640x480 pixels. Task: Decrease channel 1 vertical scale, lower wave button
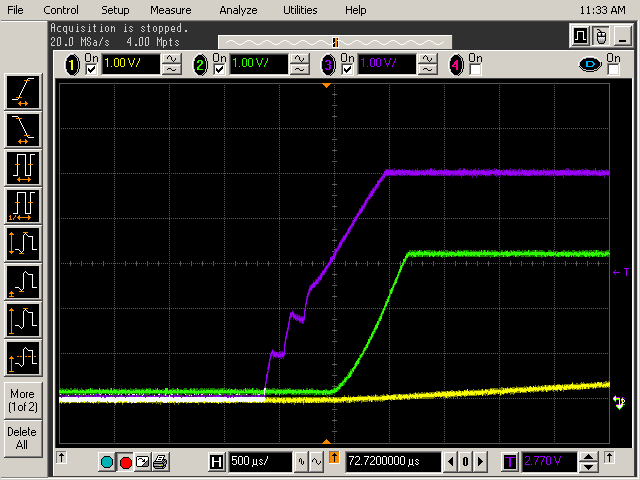pos(171,70)
